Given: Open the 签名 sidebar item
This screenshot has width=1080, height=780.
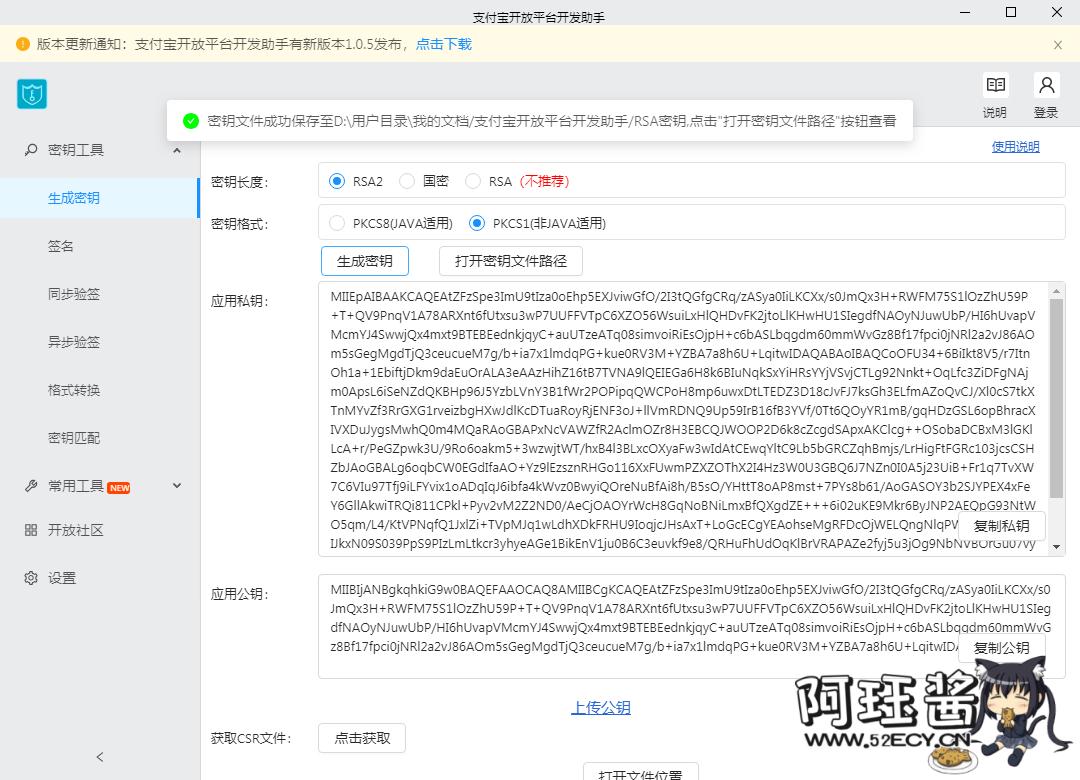Looking at the screenshot, I should [x=100, y=246].
